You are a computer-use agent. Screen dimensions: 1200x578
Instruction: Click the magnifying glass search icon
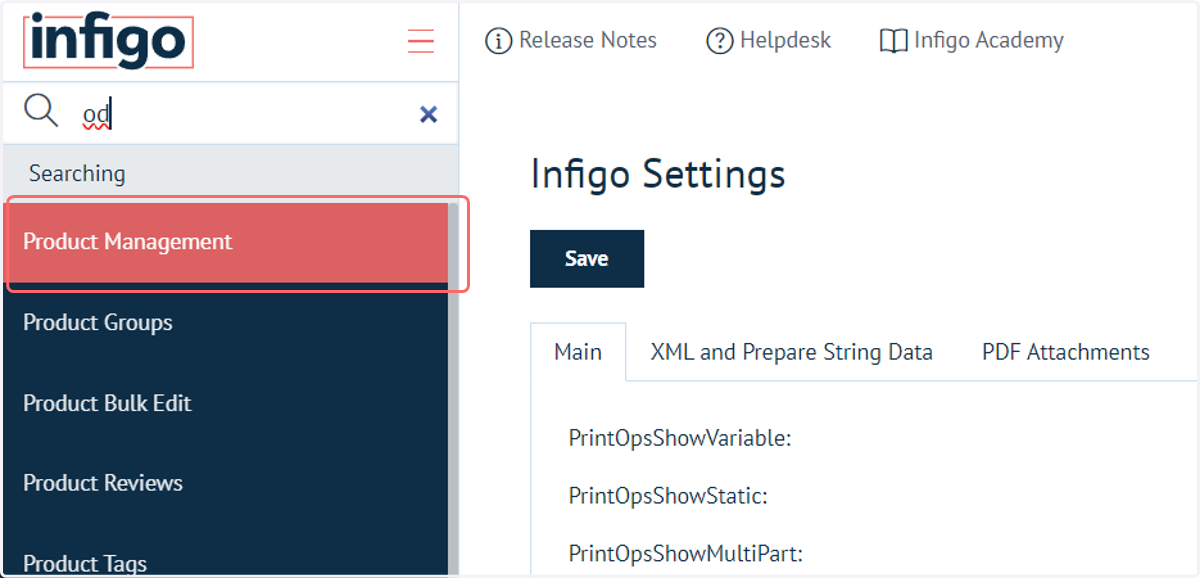(41, 112)
